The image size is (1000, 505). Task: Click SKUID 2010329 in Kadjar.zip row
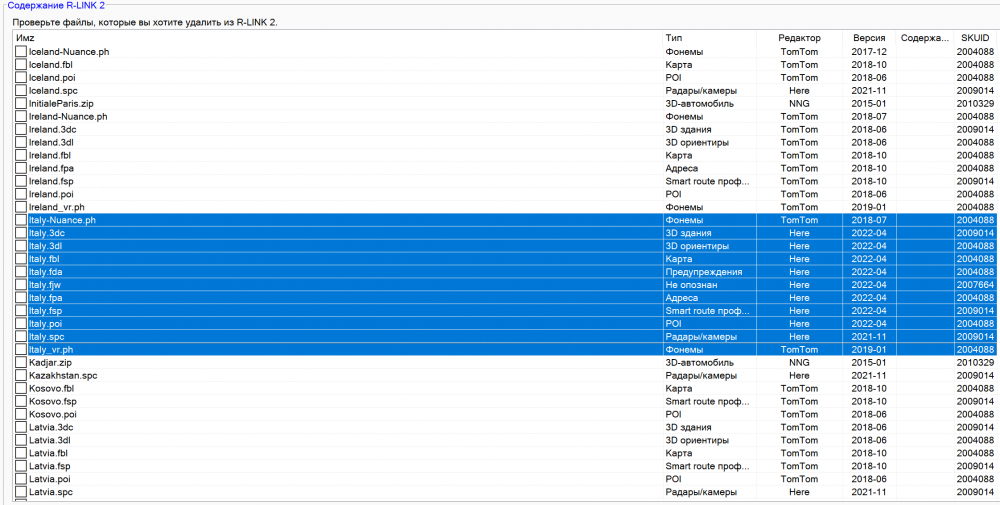975,363
